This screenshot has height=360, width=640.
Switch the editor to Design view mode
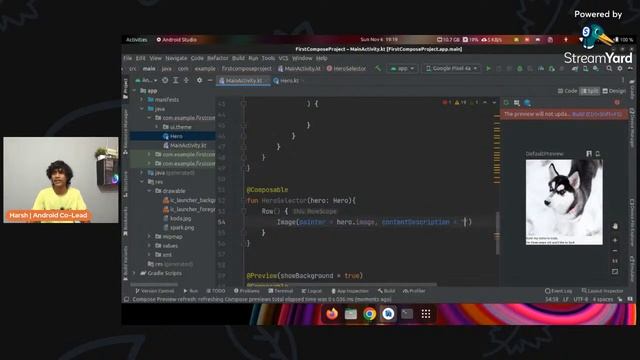[614, 91]
